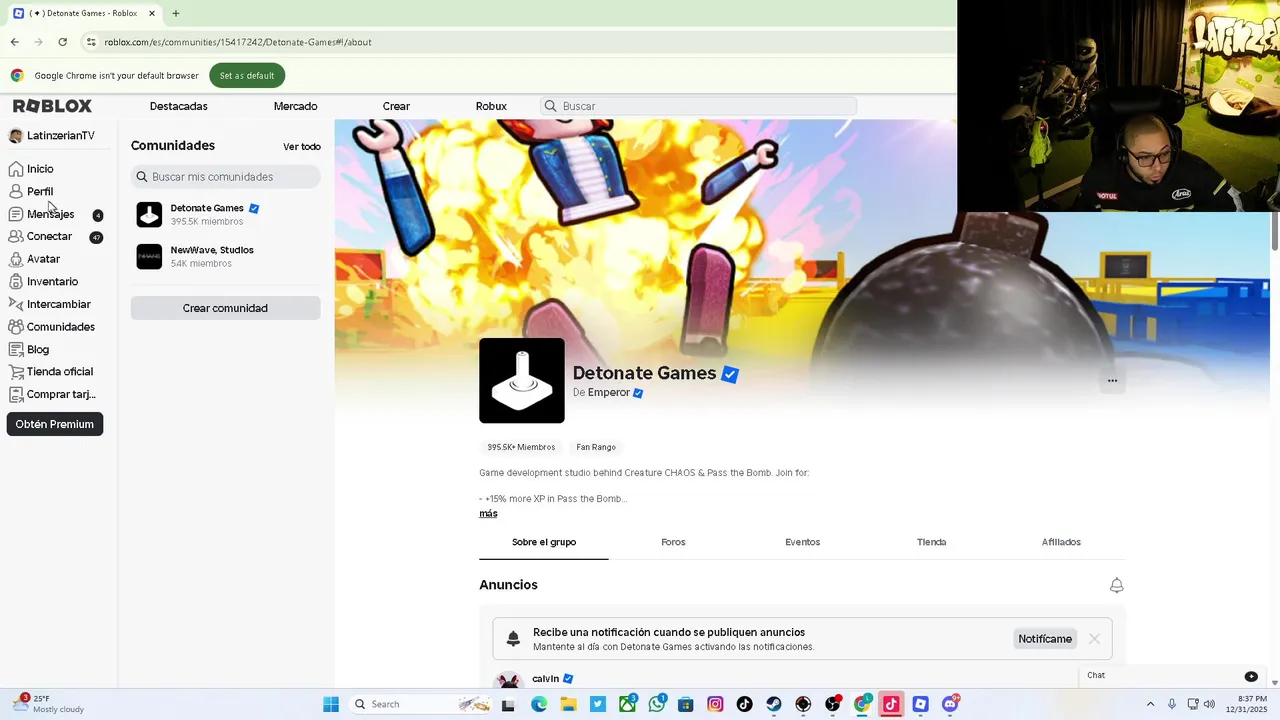
Task: Open the taskbar volume control
Action: click(1209, 704)
